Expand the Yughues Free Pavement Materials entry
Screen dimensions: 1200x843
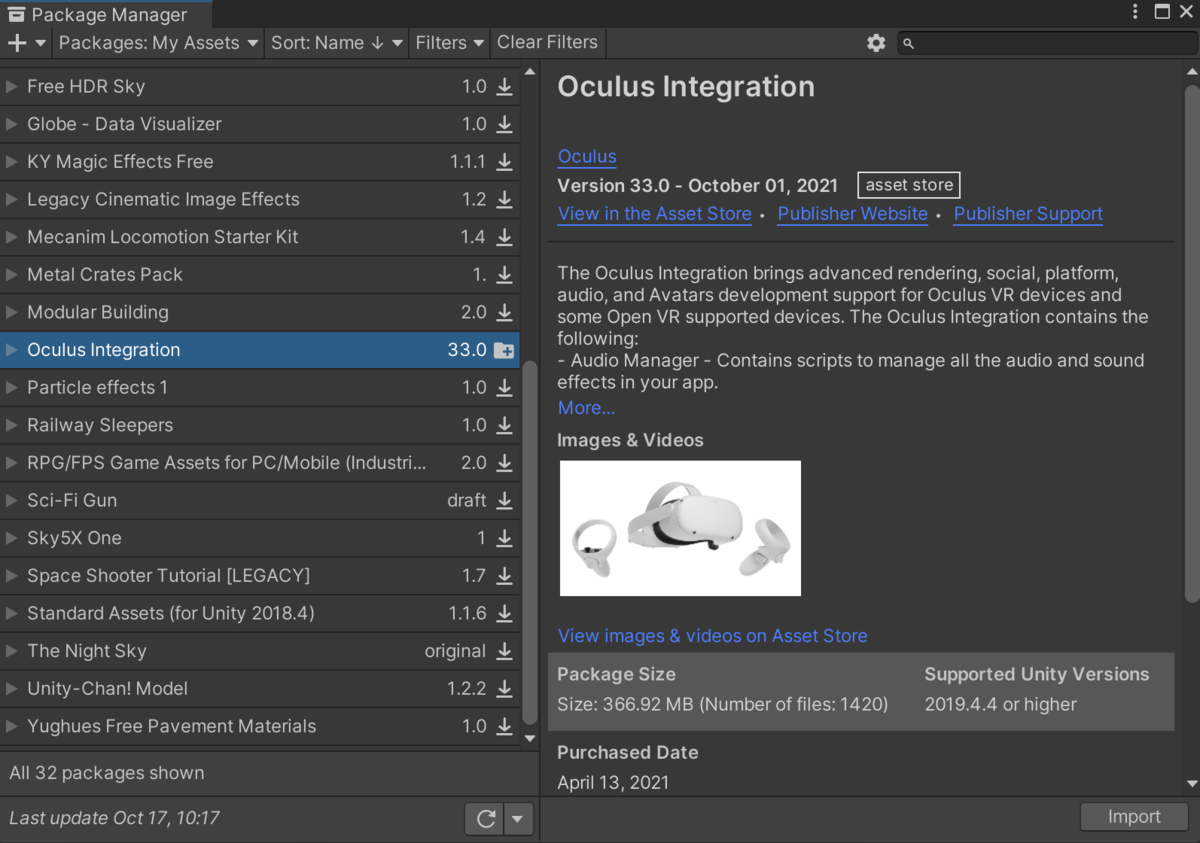(x=12, y=726)
